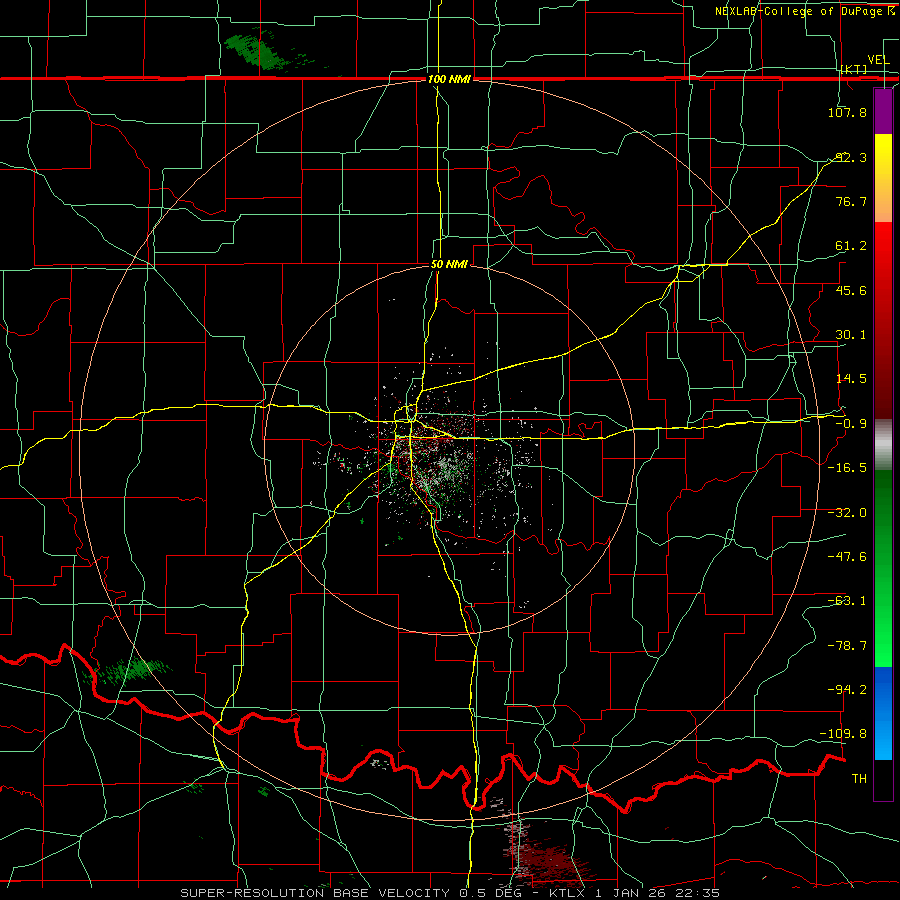Click the -63.1 velocity scale value
The width and height of the screenshot is (900, 900).
[847, 601]
